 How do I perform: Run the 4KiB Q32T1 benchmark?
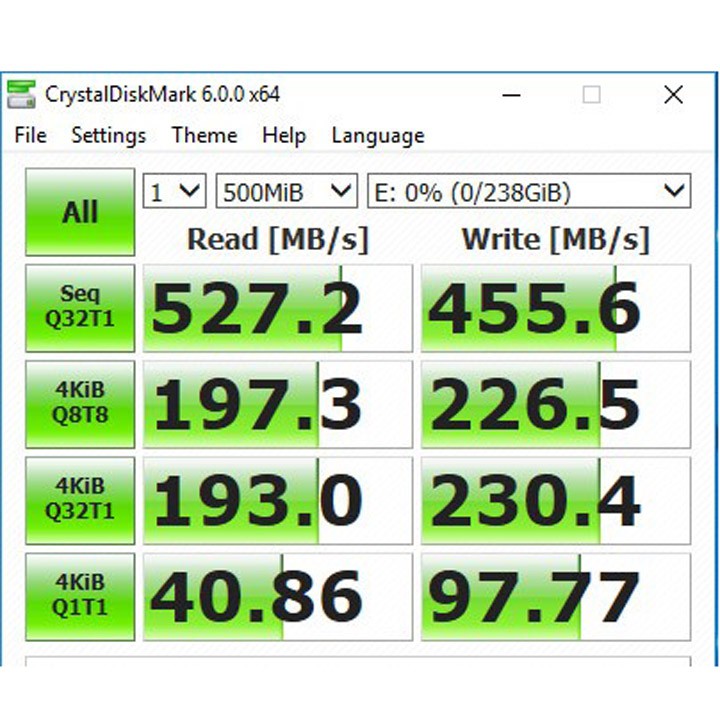(80, 500)
